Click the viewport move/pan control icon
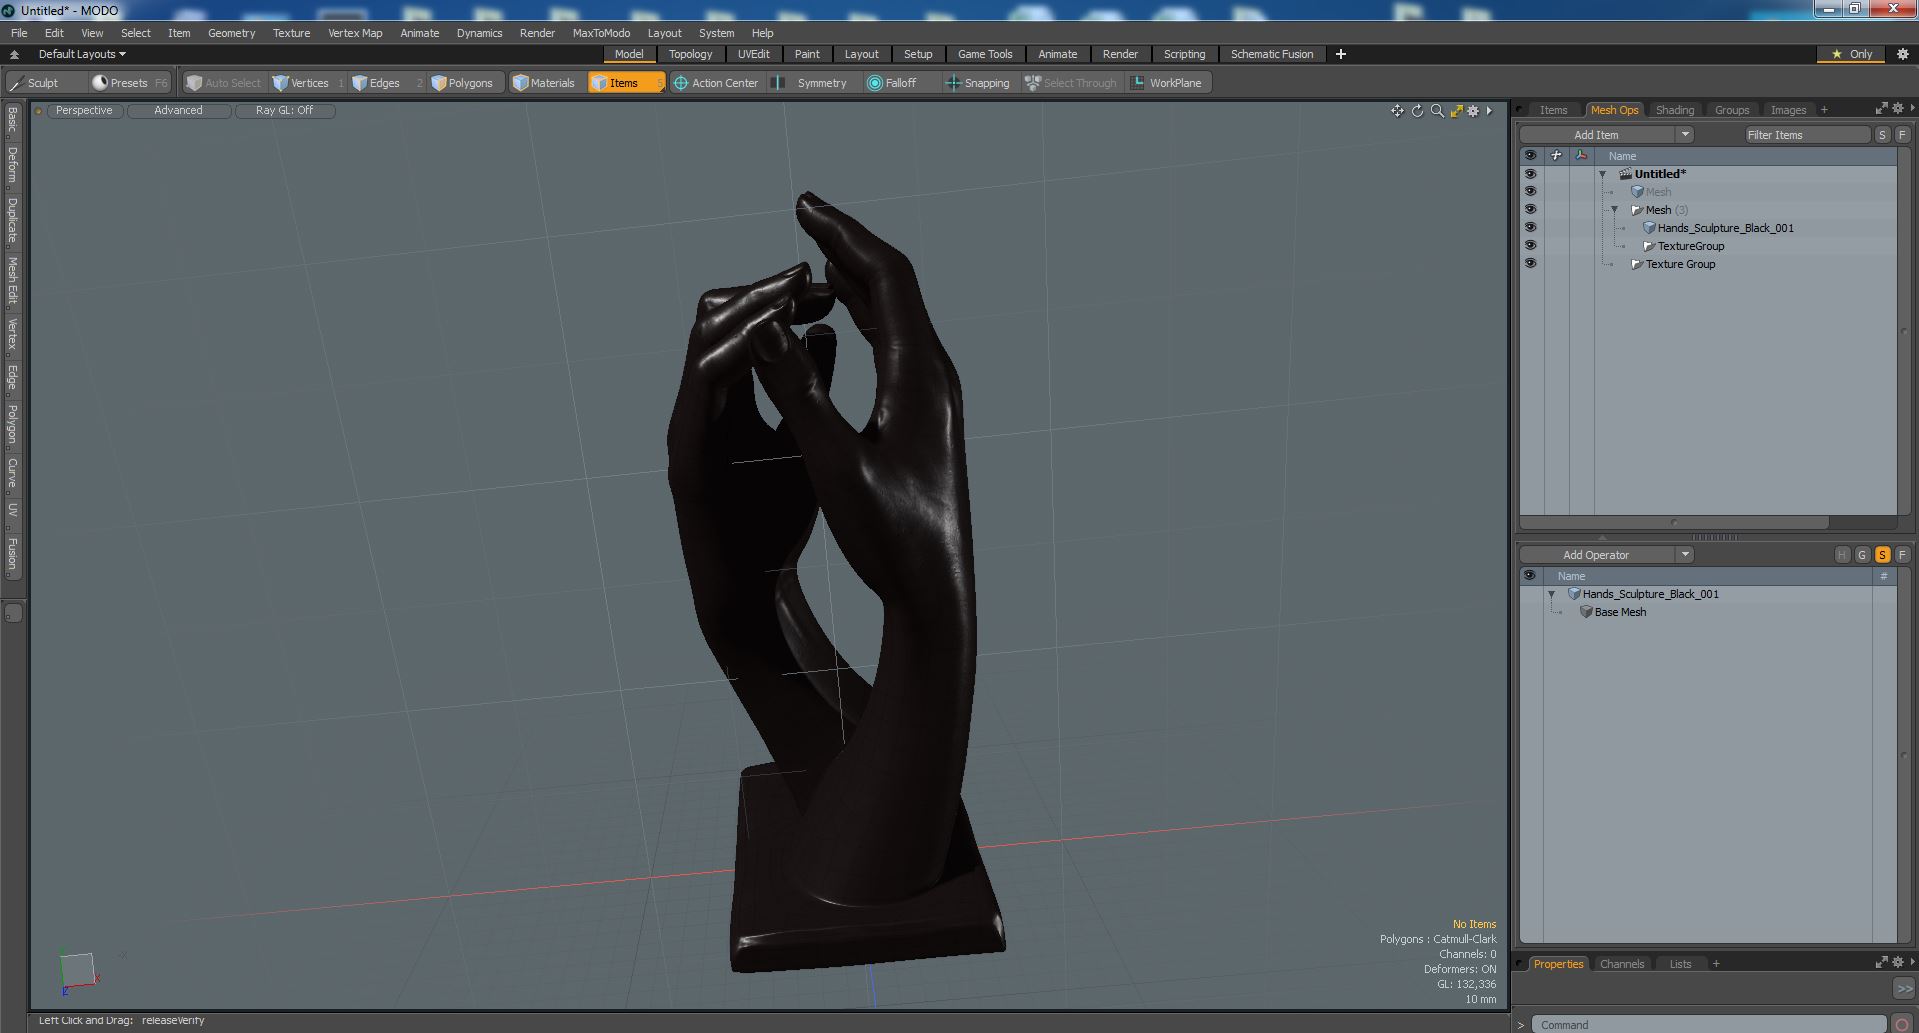Screen dimensions: 1919x1033 (x=1397, y=111)
